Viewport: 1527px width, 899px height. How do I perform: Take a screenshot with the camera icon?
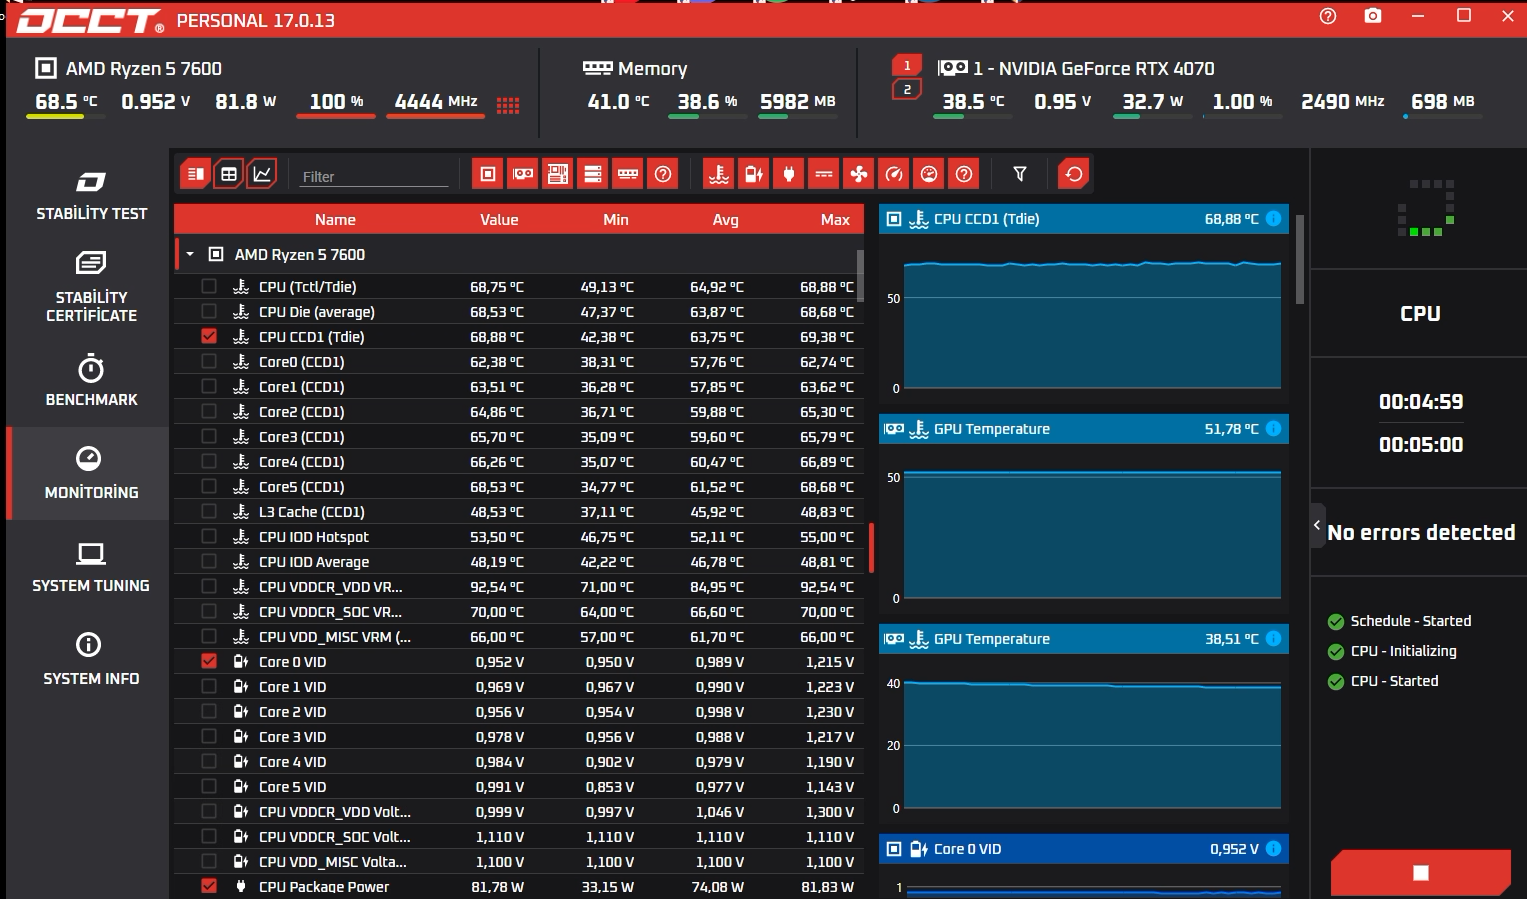click(x=1373, y=16)
